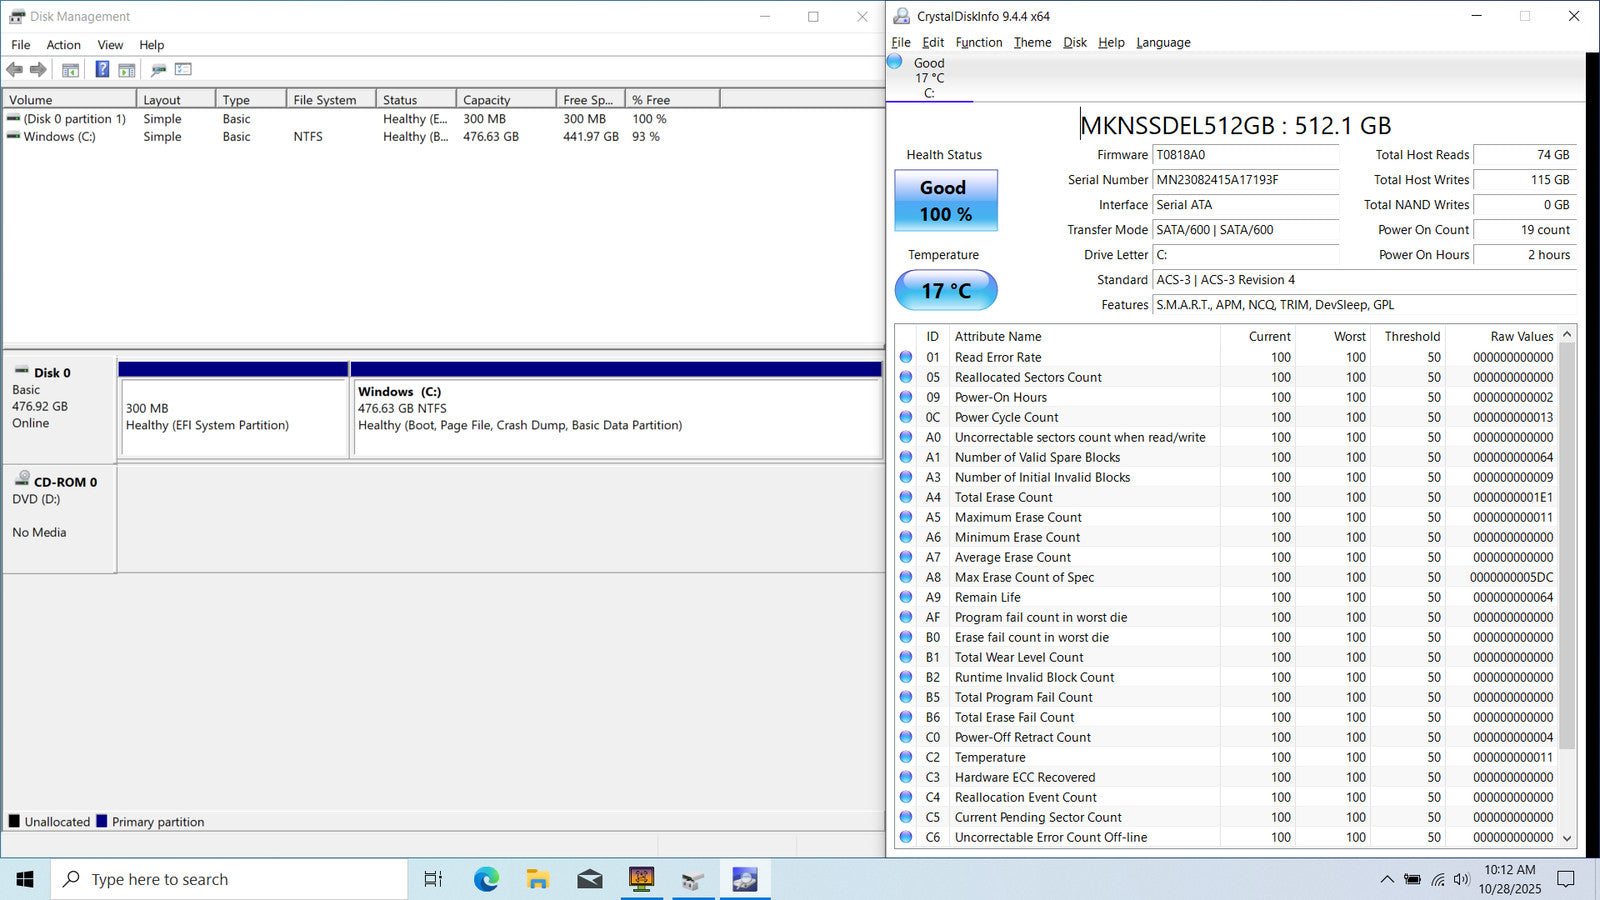This screenshot has width=1600, height=900.
Task: Open the Action menu in Disk Management
Action: [63, 45]
